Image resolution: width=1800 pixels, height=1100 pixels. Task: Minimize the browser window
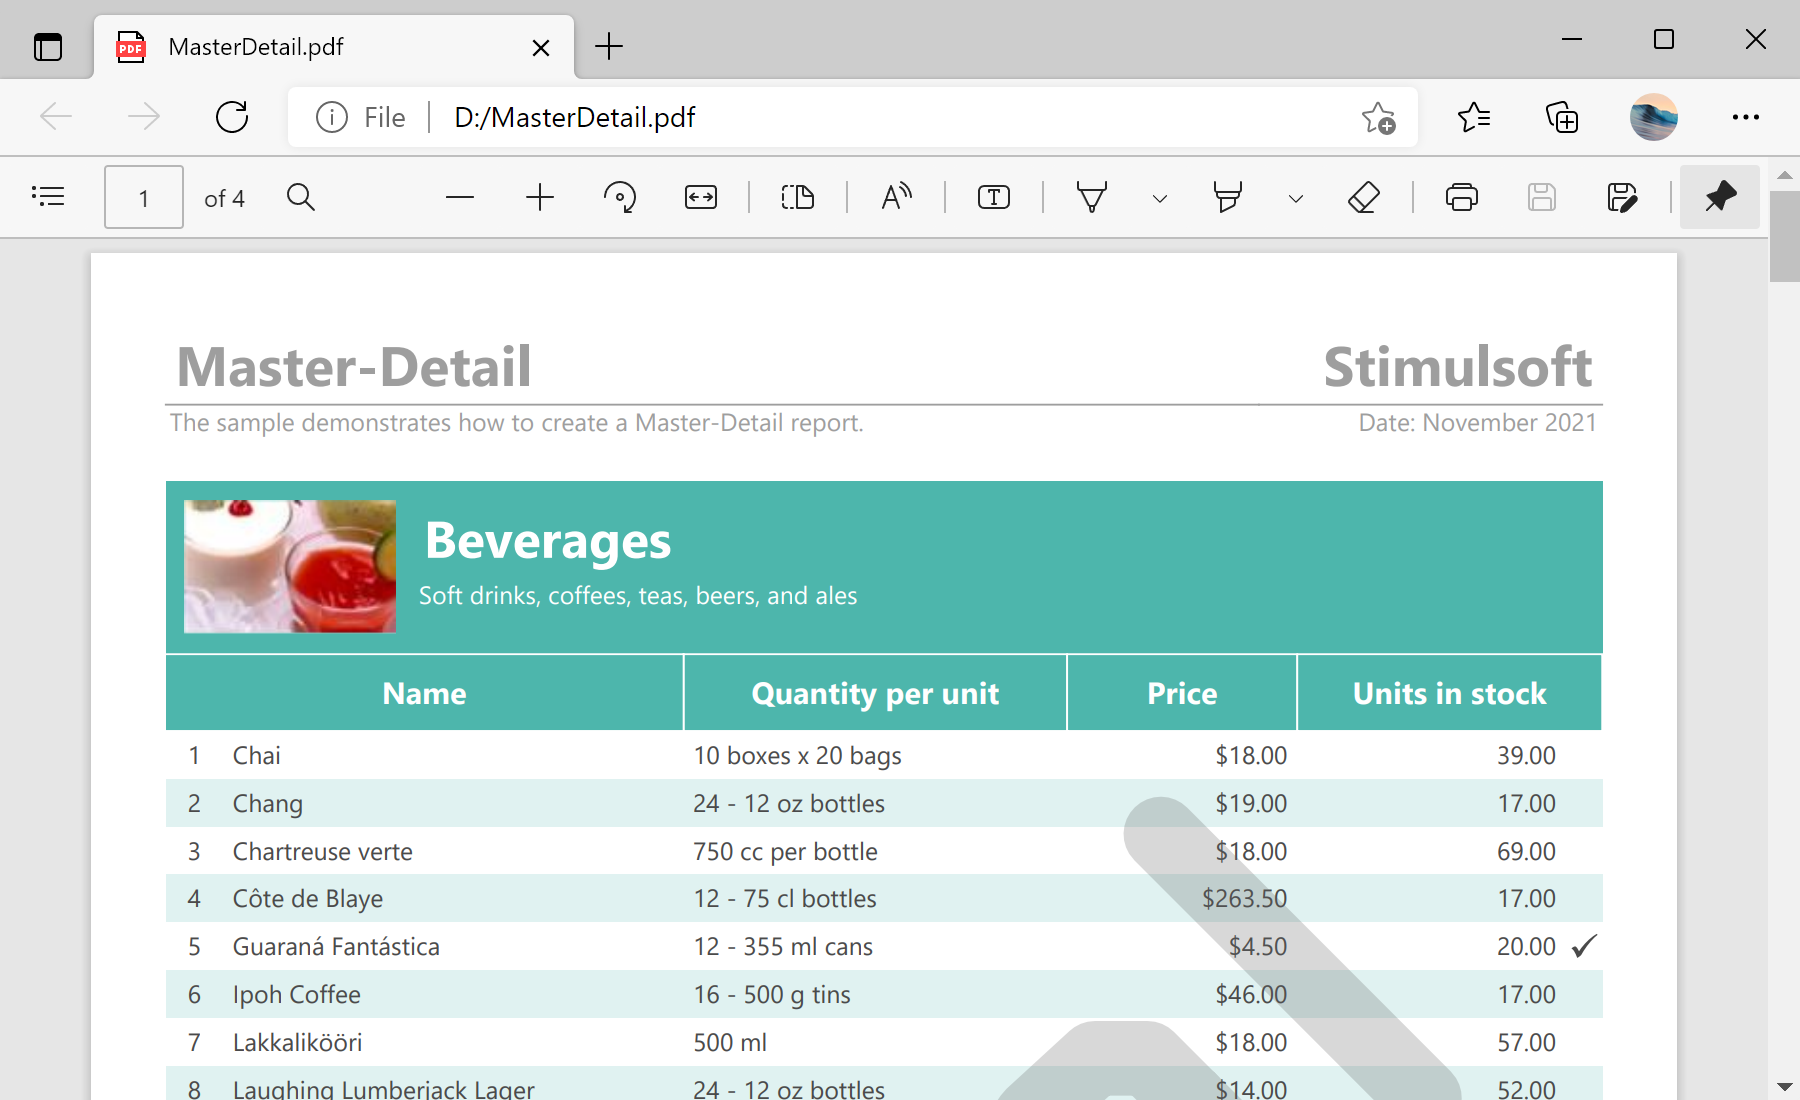1572,39
